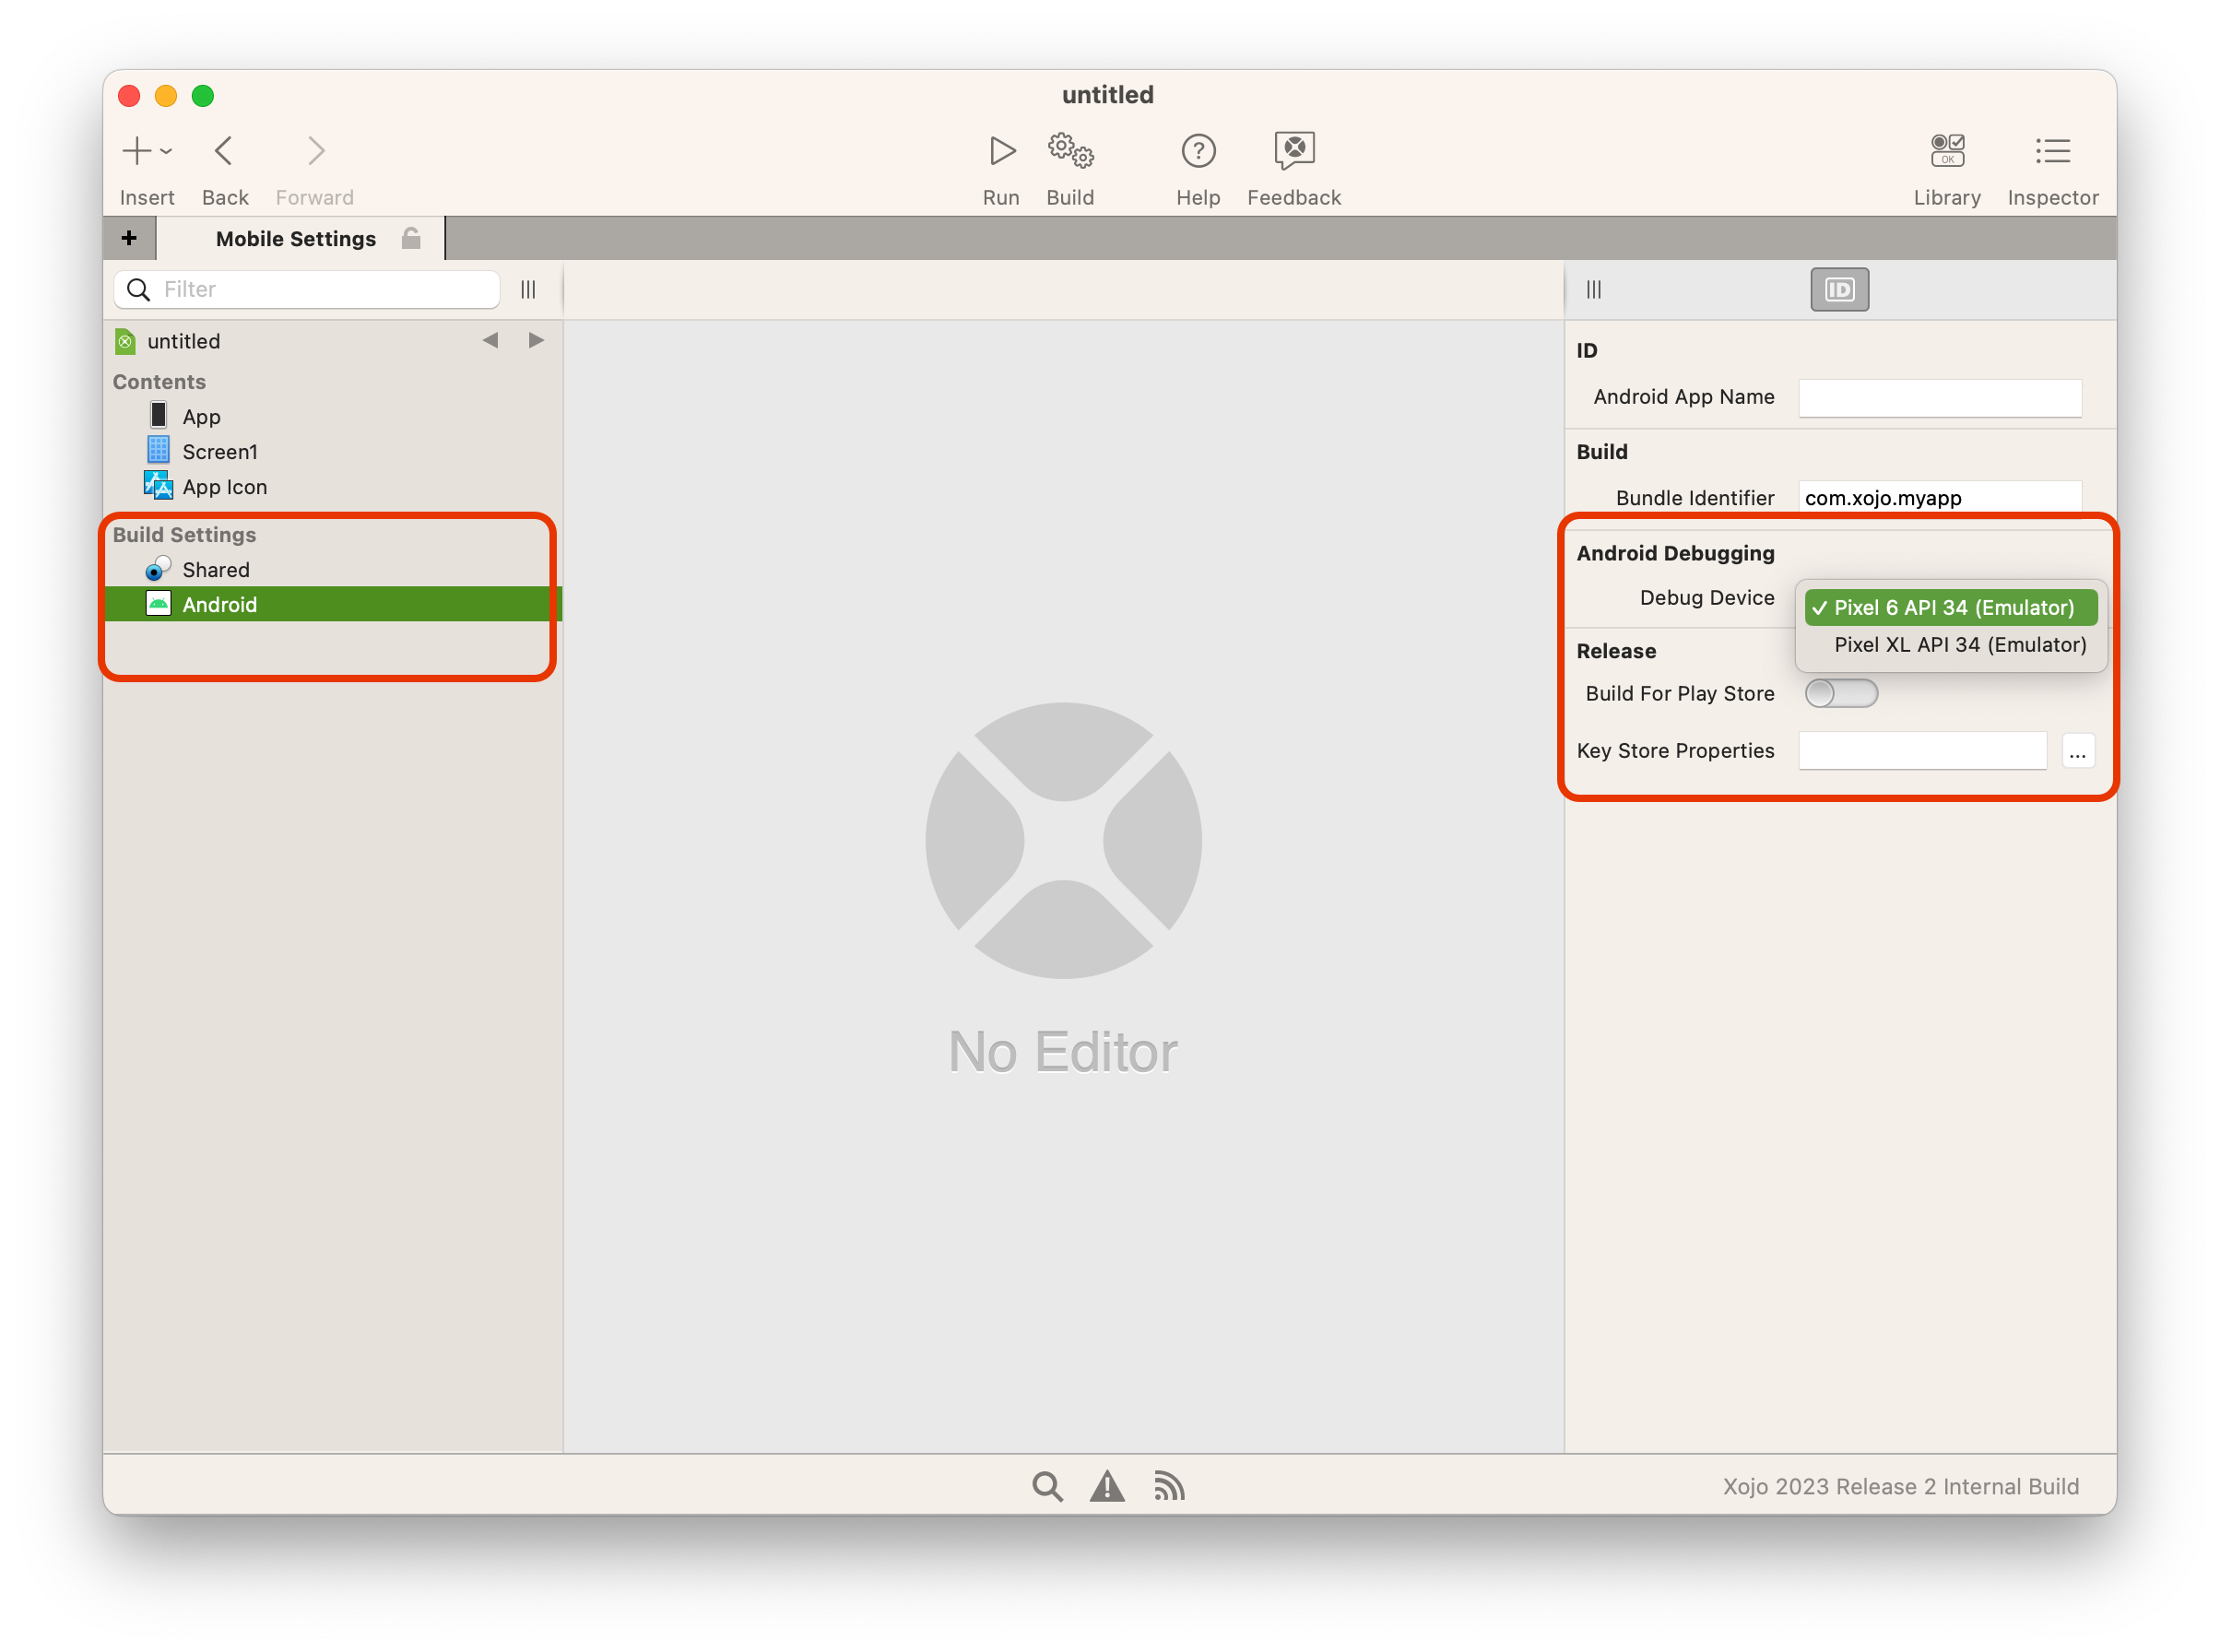Viewport: 2220px width, 1652px height.
Task: Open the Insert dropdown arrow
Action: tap(167, 152)
